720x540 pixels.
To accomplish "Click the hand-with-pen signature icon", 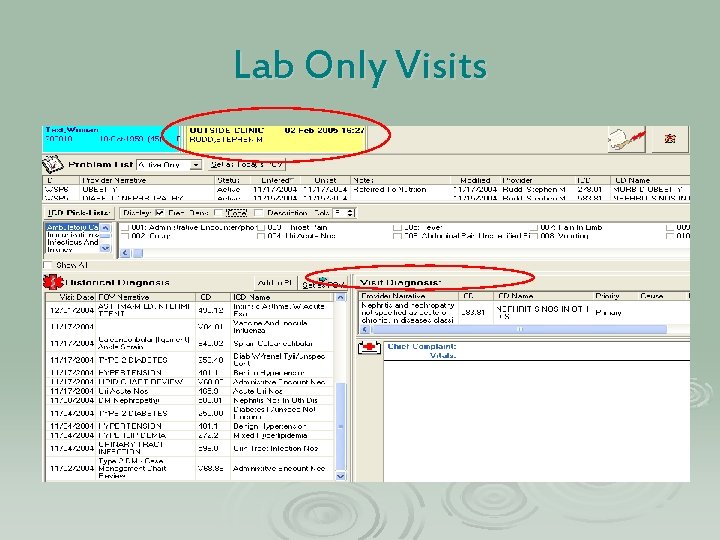I will point(626,139).
